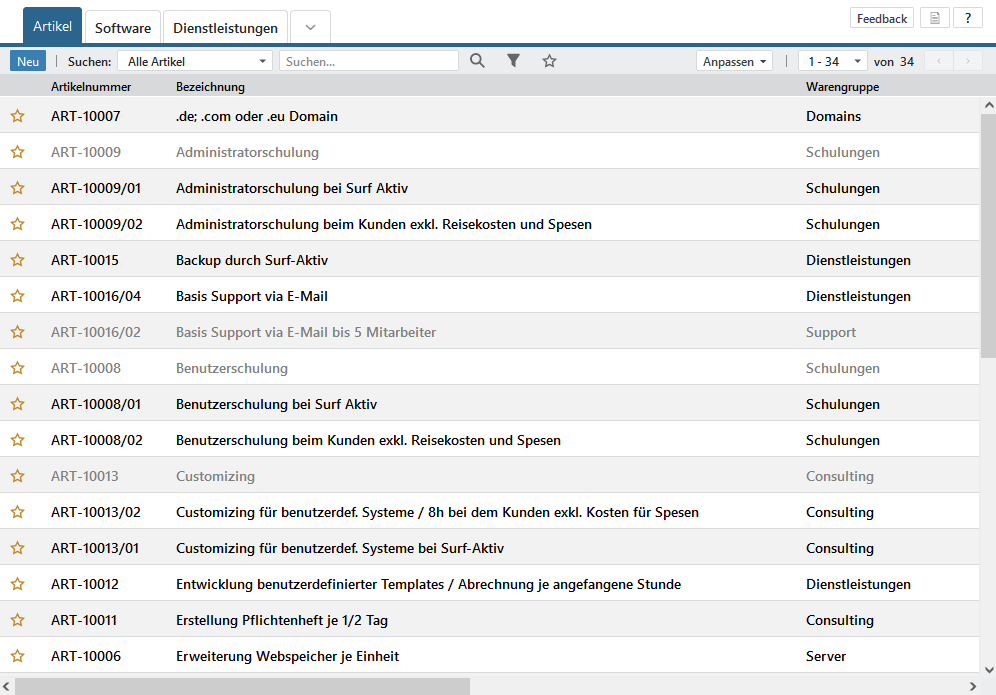This screenshot has width=996, height=695.
Task: Open the Software tab
Action: (x=123, y=28)
